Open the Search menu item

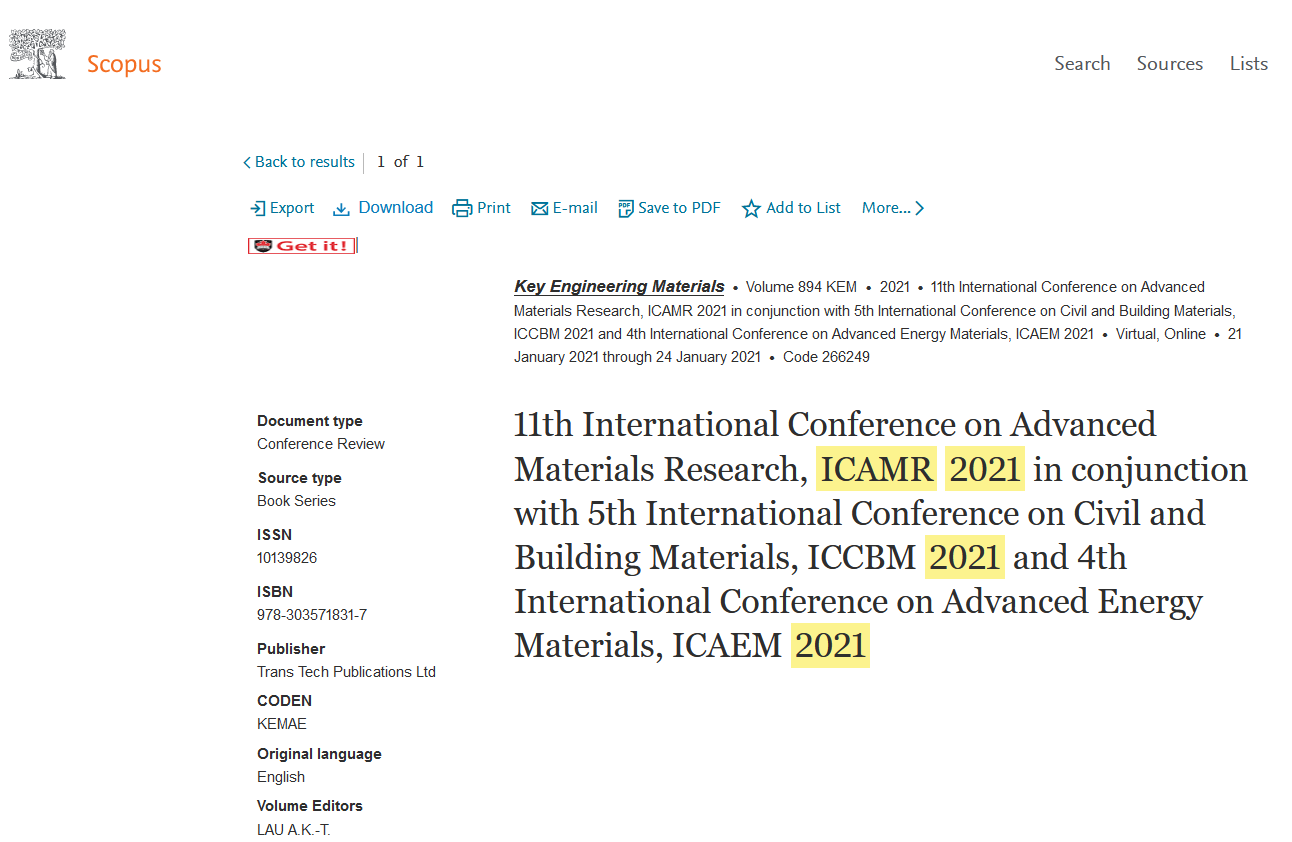[x=1082, y=63]
